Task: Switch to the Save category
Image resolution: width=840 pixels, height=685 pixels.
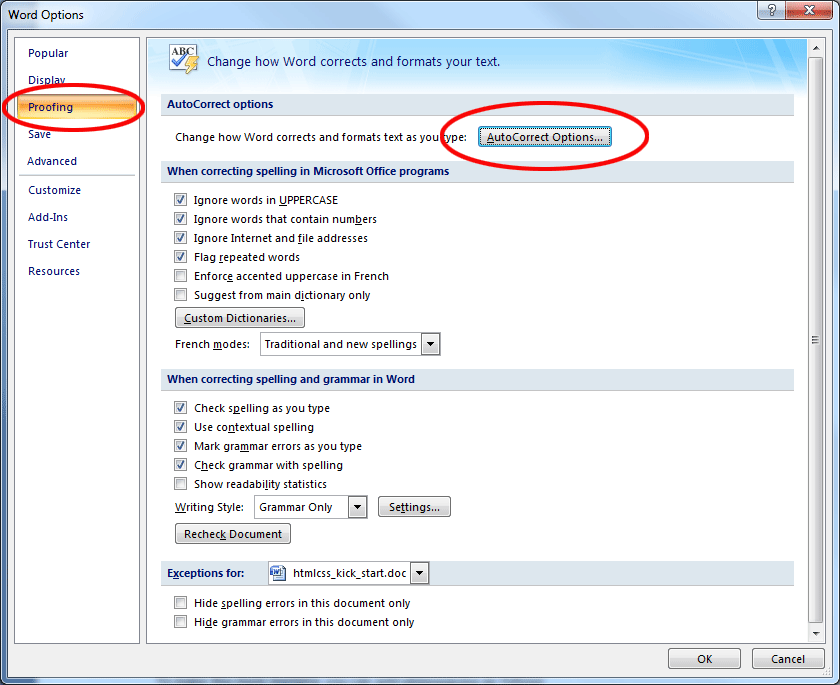Action: tap(40, 134)
